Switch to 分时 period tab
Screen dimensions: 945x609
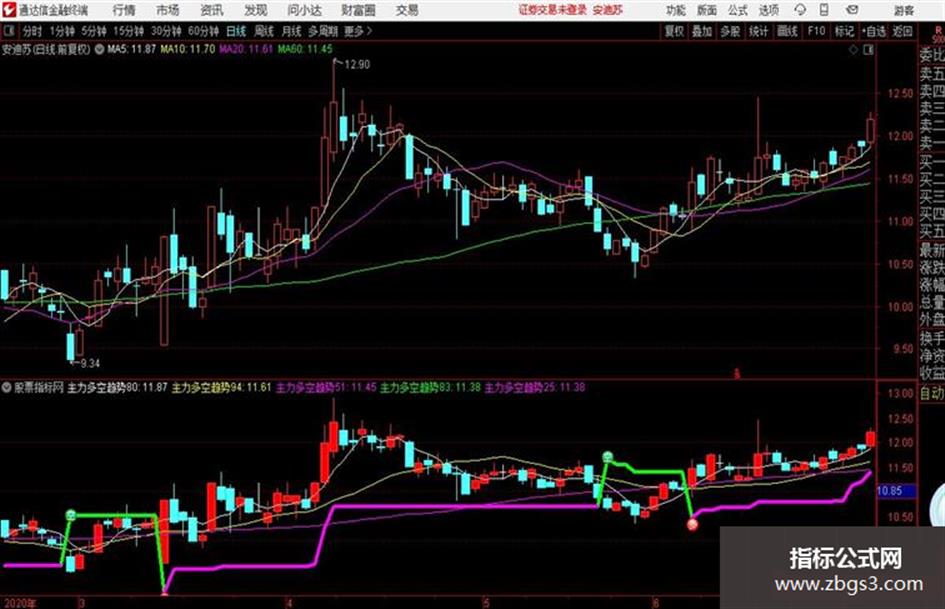(x=32, y=31)
